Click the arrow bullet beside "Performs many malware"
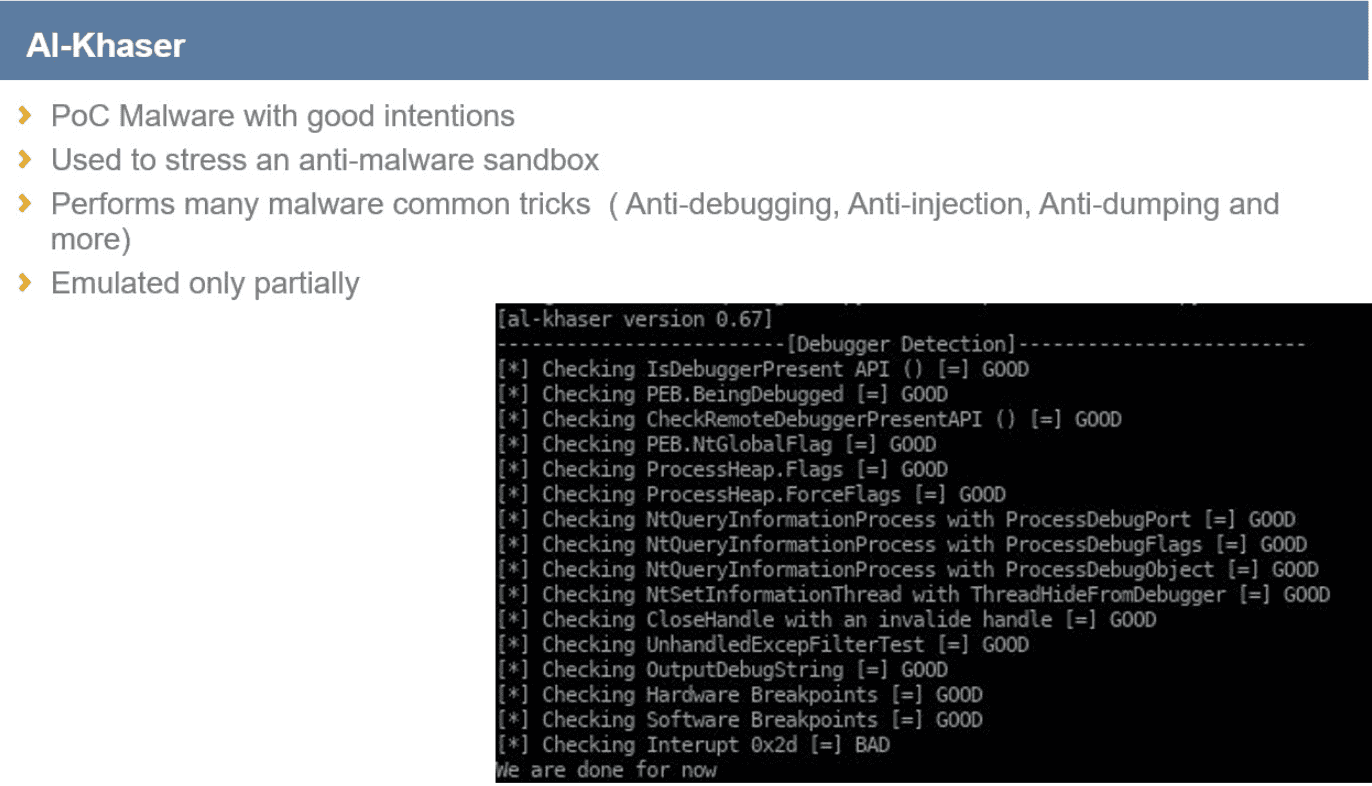The width and height of the screenshot is (1372, 786). [x=25, y=204]
